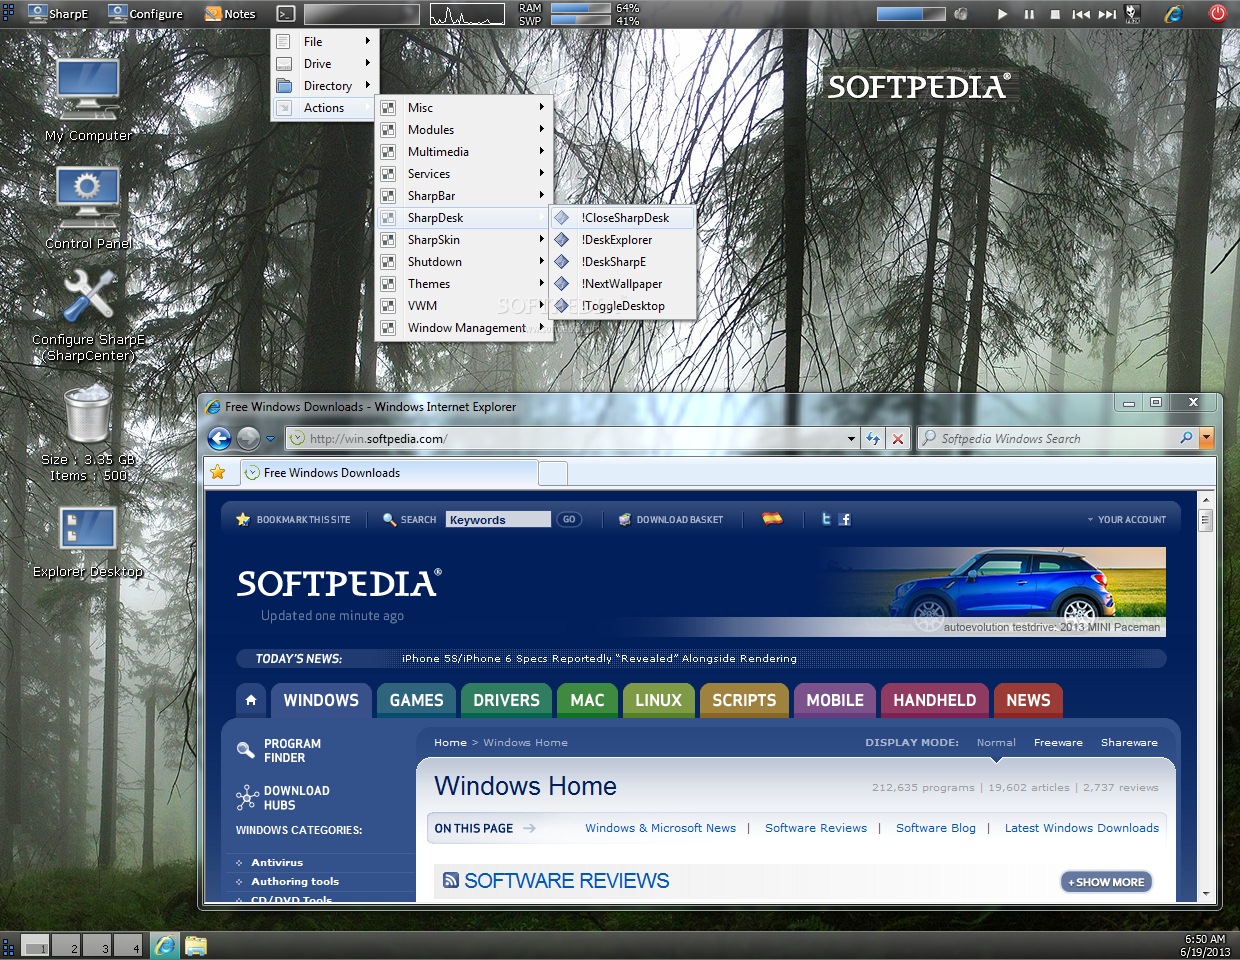Open the File submenu

click(x=325, y=42)
